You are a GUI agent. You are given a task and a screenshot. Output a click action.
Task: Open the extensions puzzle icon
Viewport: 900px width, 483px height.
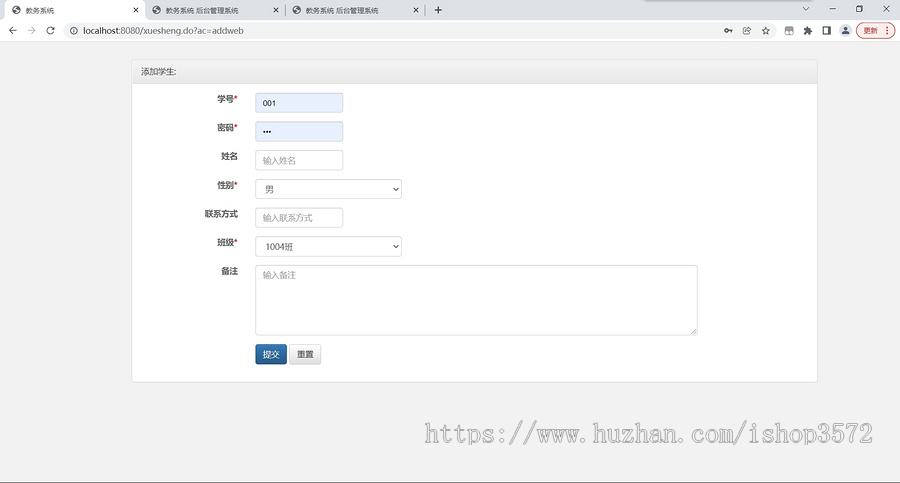(808, 30)
